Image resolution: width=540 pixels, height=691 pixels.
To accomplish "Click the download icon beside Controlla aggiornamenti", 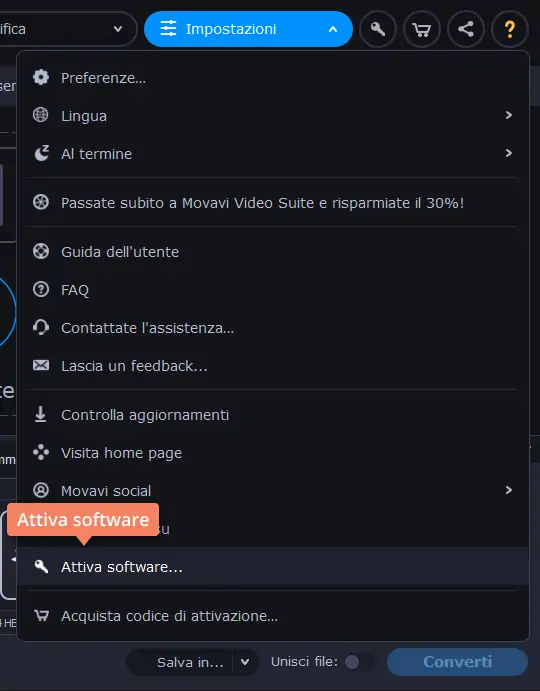I will click(41, 414).
